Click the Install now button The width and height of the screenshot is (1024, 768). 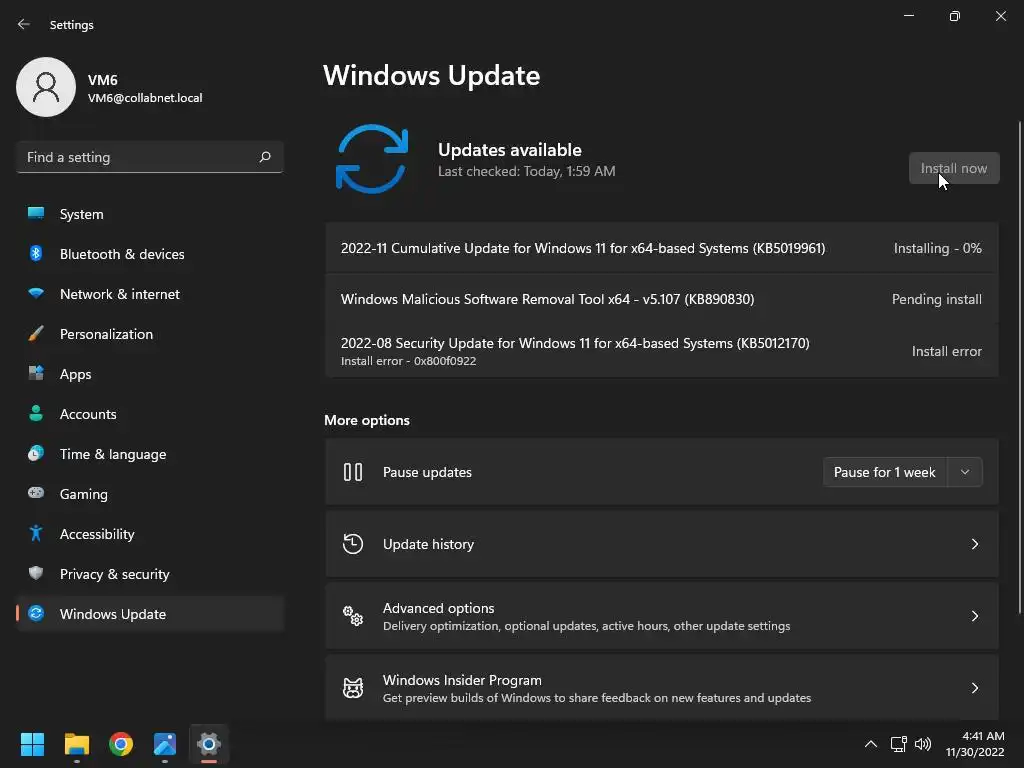pos(954,168)
